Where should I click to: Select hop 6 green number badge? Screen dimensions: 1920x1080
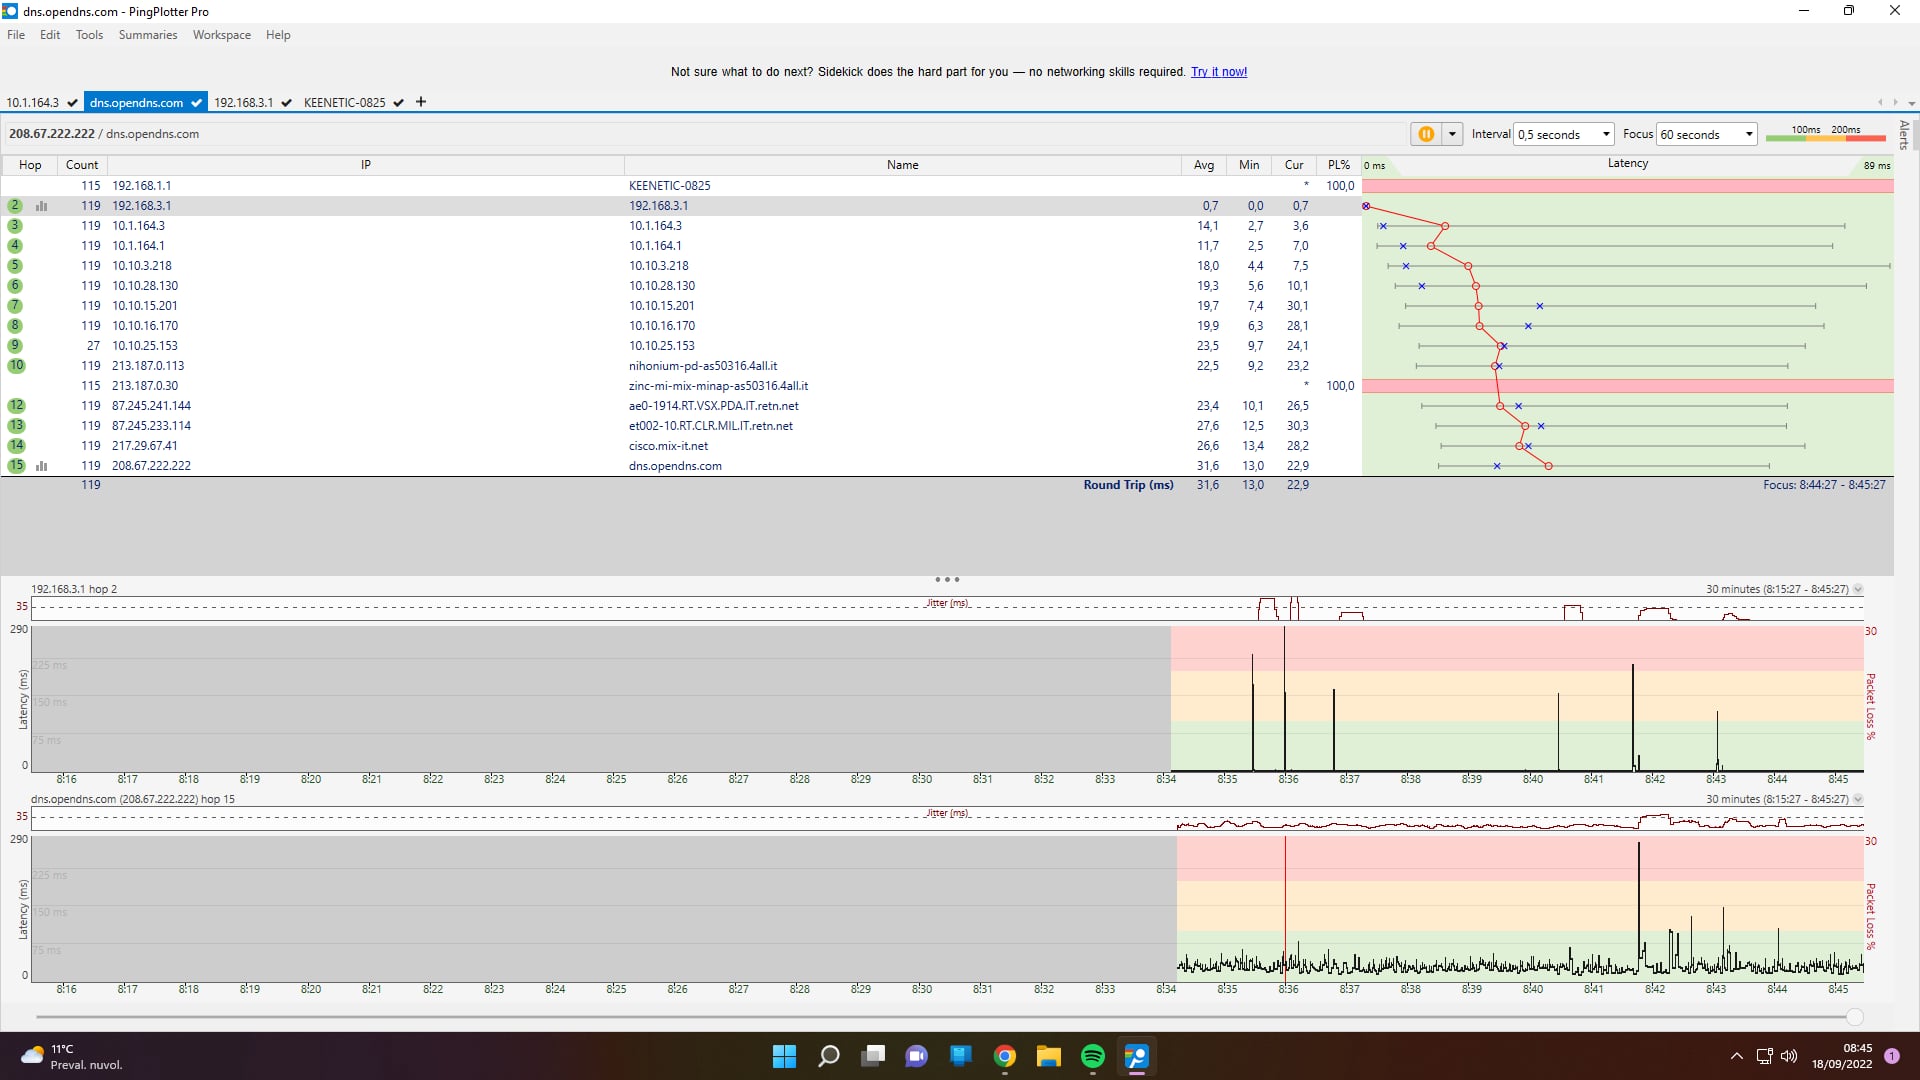pyautogui.click(x=15, y=286)
